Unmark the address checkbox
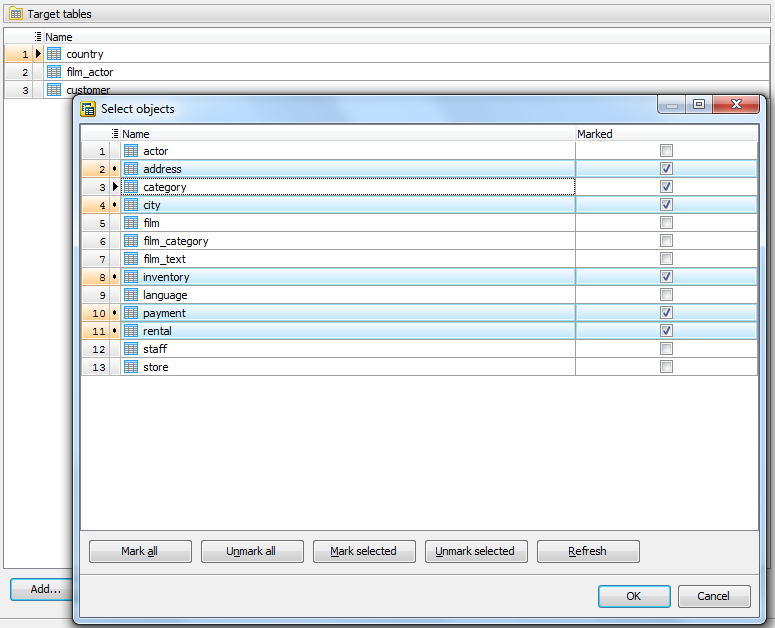775x628 pixels. pyautogui.click(x=666, y=168)
